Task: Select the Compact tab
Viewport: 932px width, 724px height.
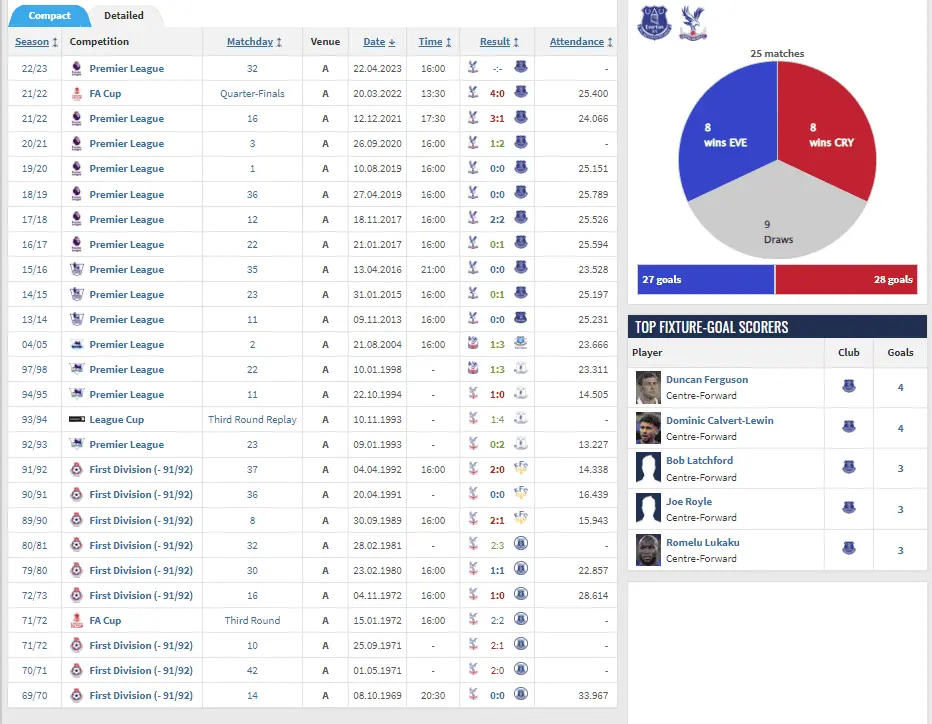Action: 49,16
